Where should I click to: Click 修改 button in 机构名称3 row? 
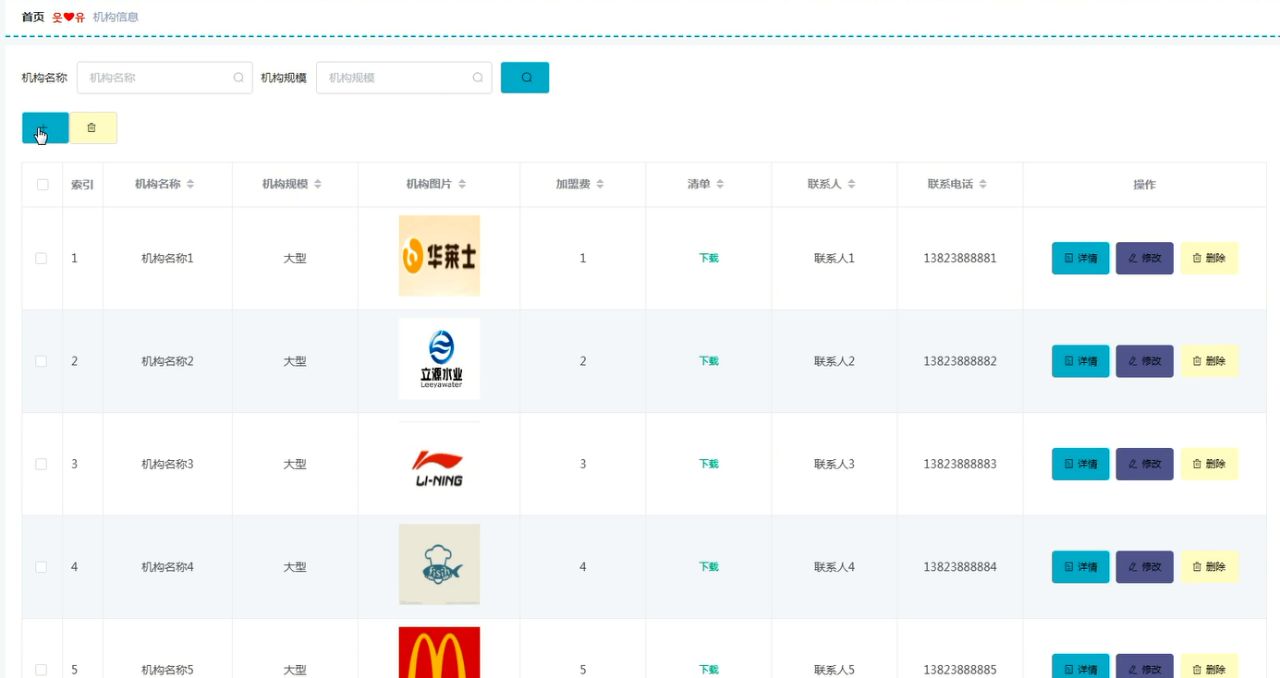[1145, 464]
